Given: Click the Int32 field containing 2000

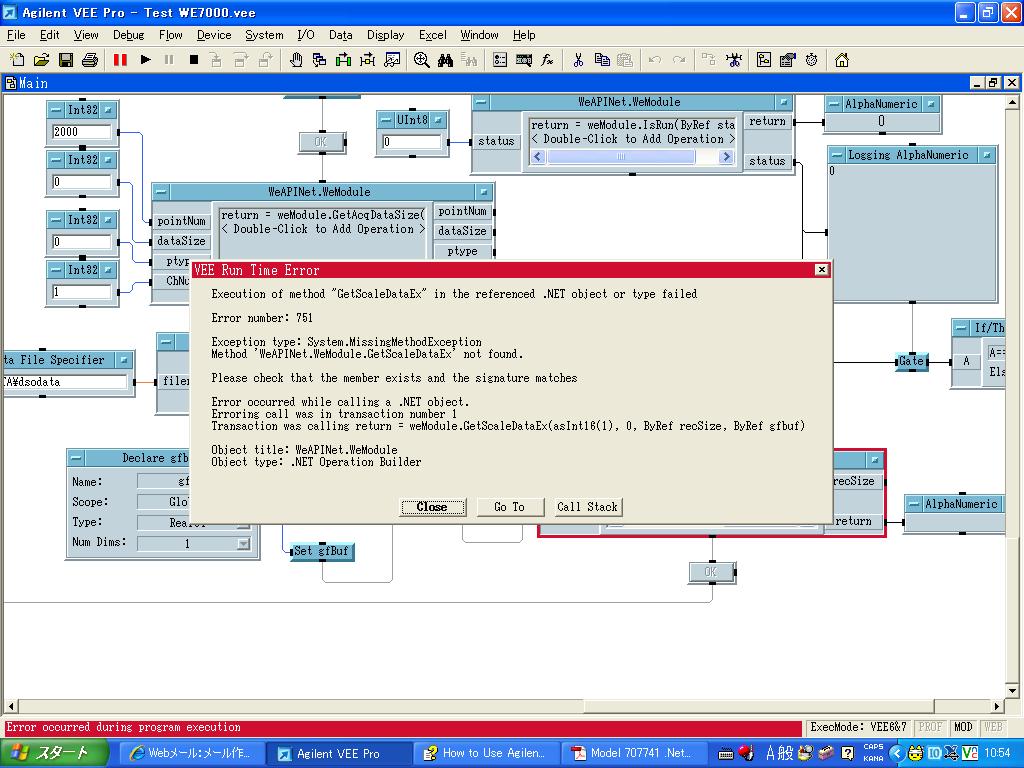Looking at the screenshot, I should click(x=81, y=132).
